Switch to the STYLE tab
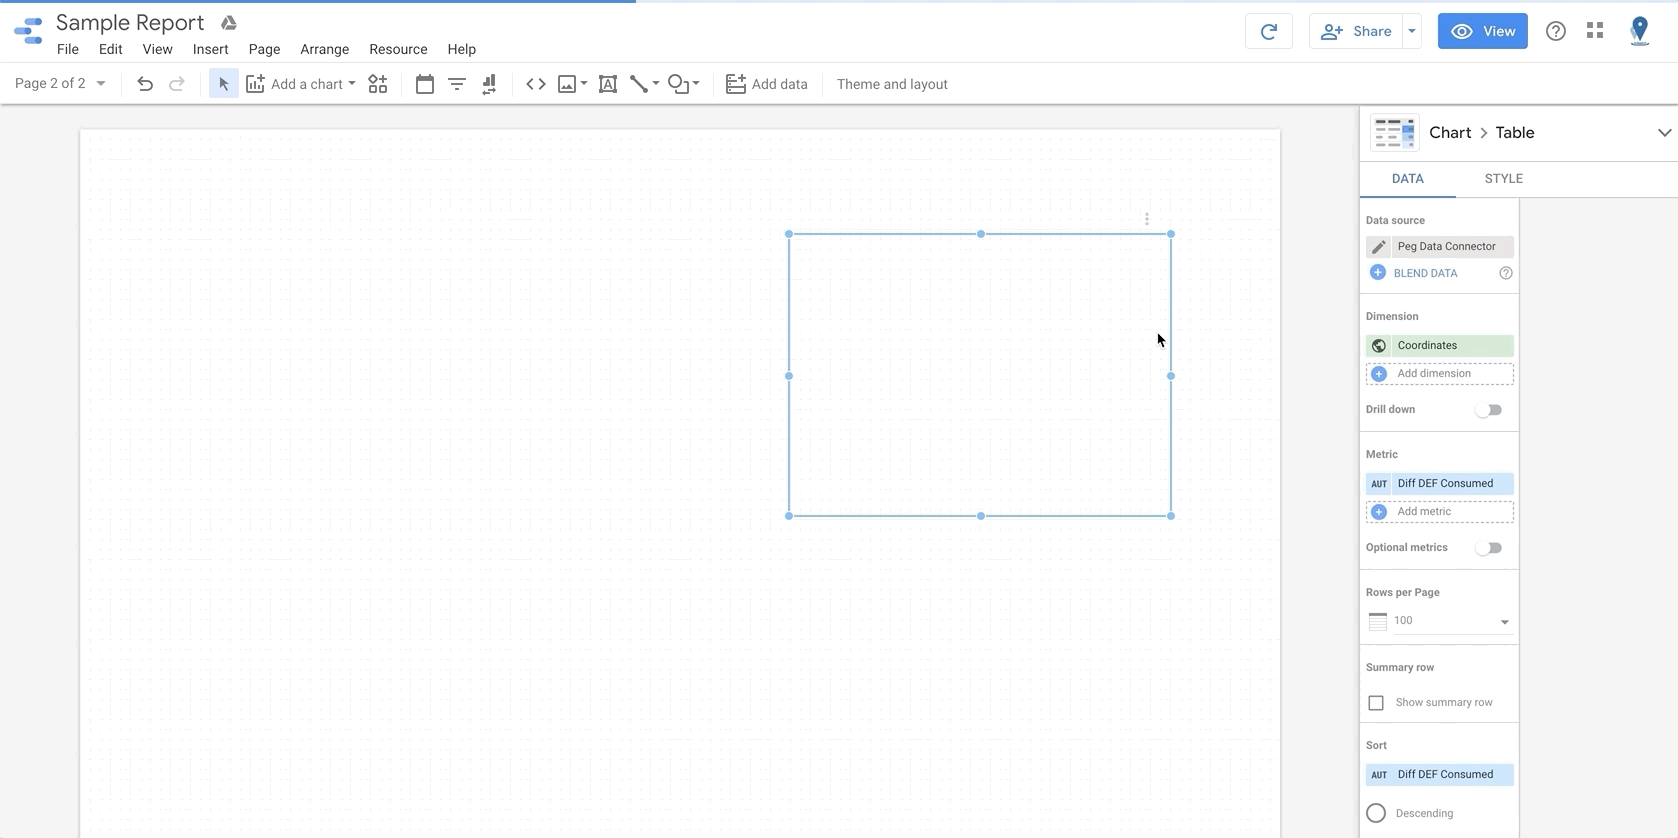The height and width of the screenshot is (838, 1678). [x=1504, y=179]
